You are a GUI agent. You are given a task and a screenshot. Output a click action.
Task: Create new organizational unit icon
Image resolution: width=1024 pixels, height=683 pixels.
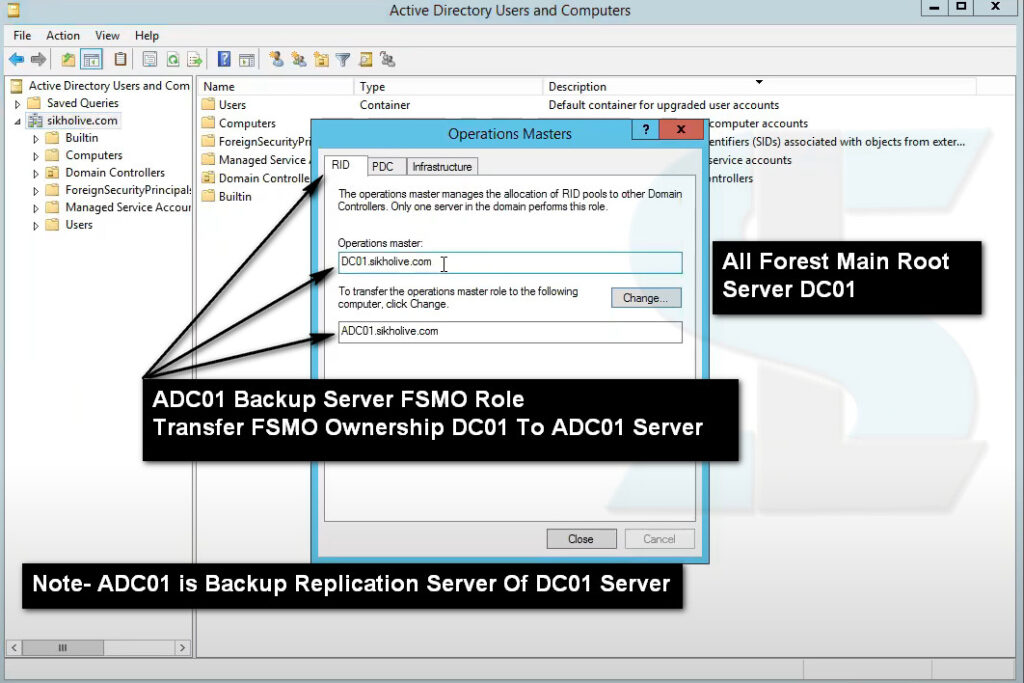(x=321, y=60)
